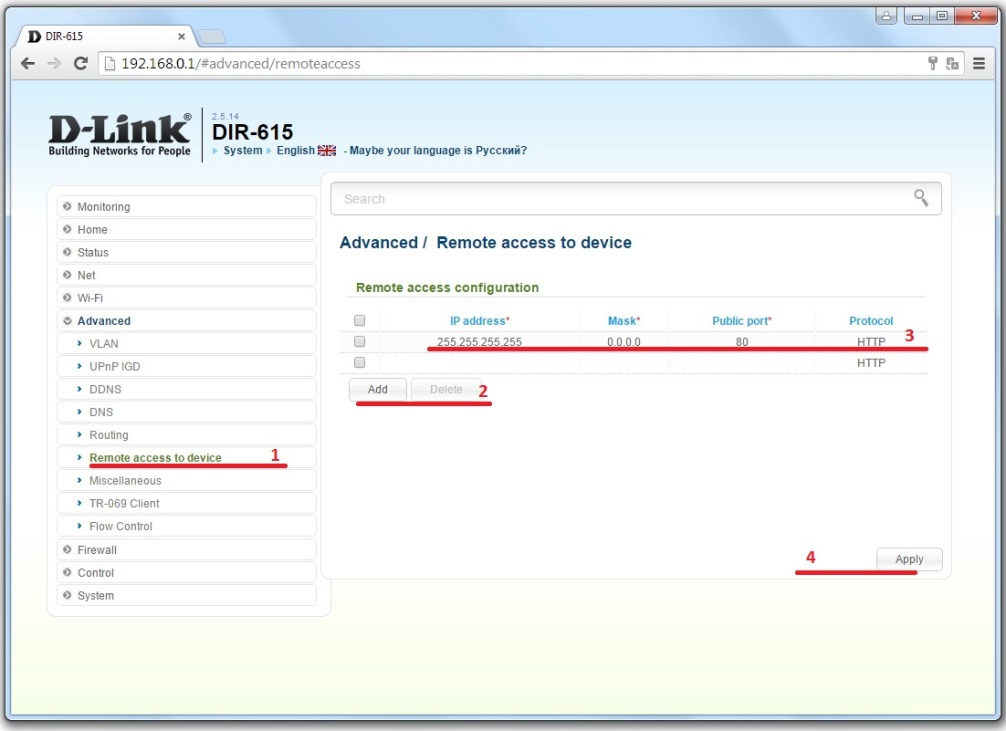The width and height of the screenshot is (1006, 731).
Task: Open the DNS page
Action: tap(186, 412)
